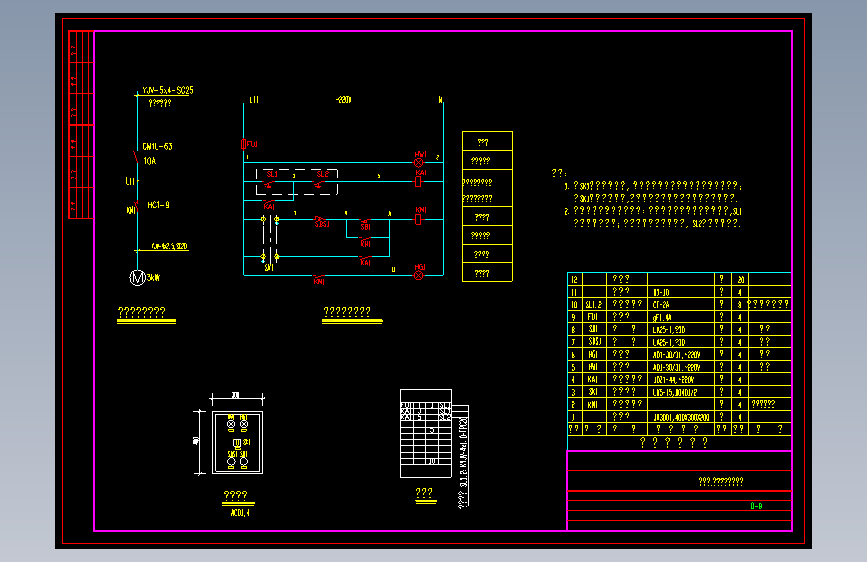
Task: Click the SB1 cell in parts table
Action: click(592, 330)
